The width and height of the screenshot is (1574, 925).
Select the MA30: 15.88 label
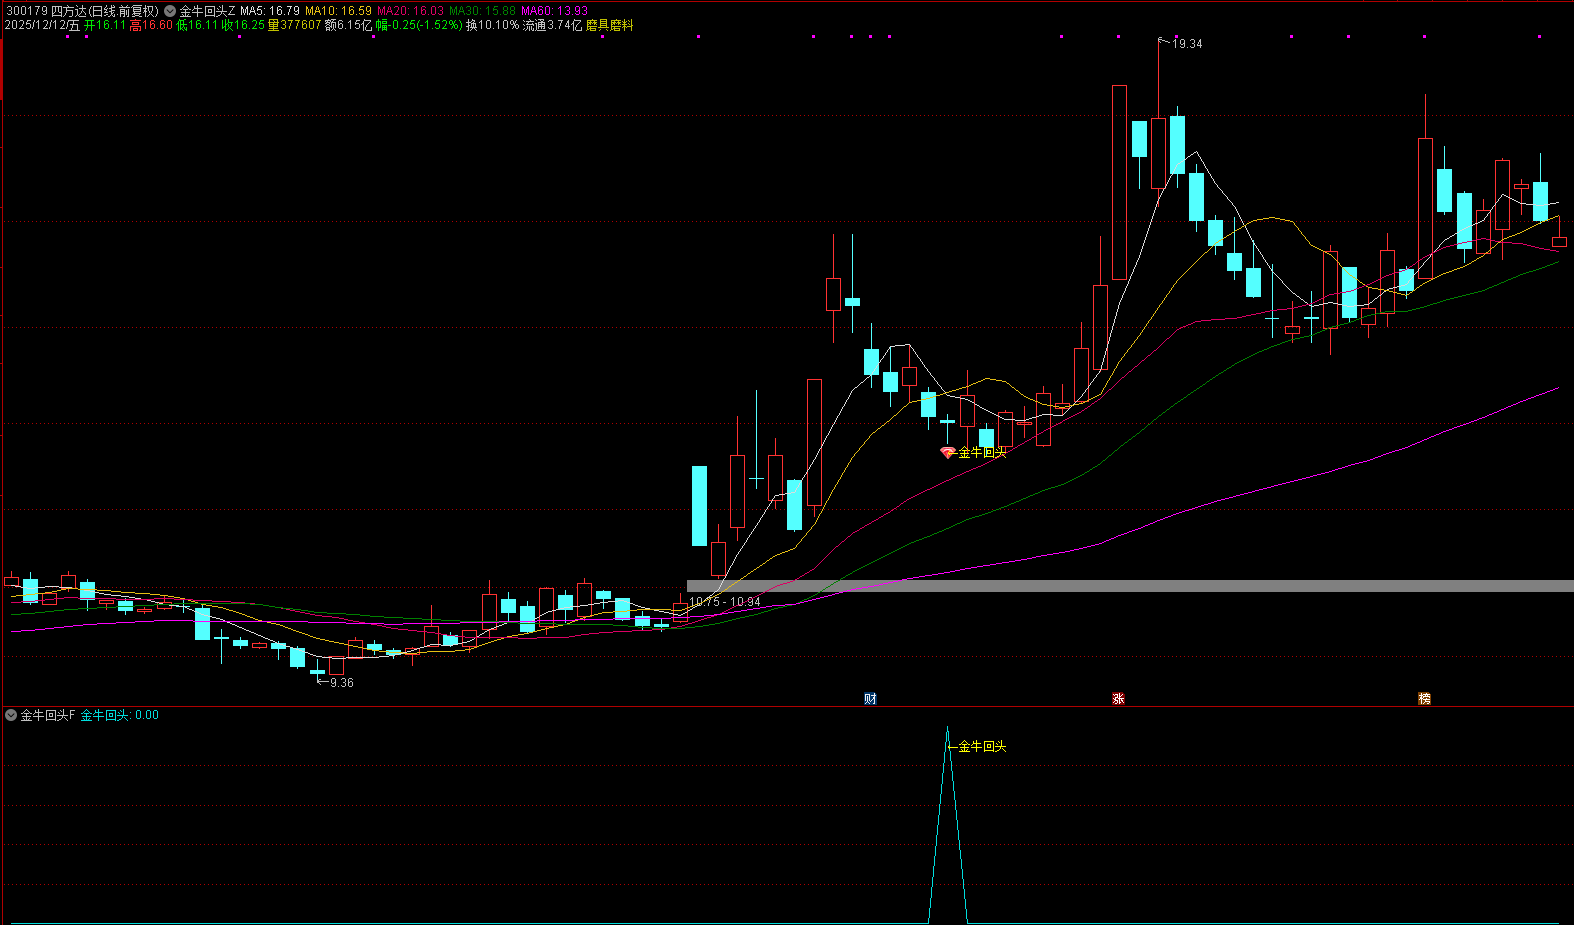pos(482,11)
